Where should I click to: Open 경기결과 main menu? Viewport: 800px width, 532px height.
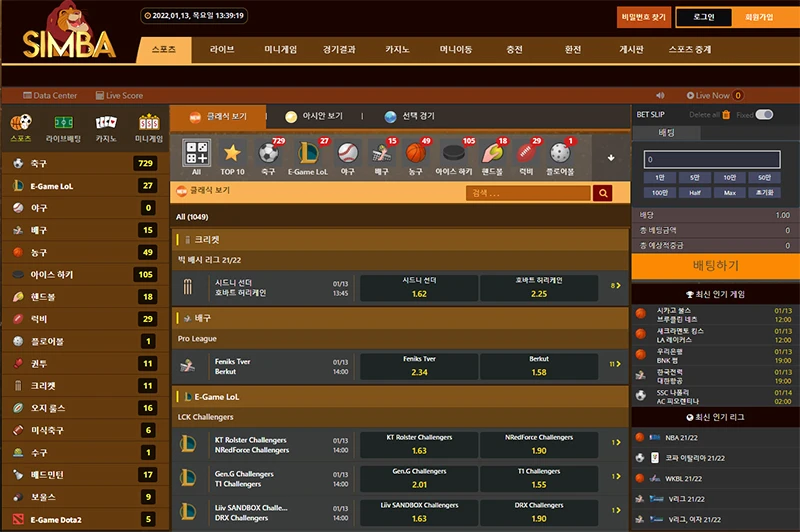[x=339, y=49]
